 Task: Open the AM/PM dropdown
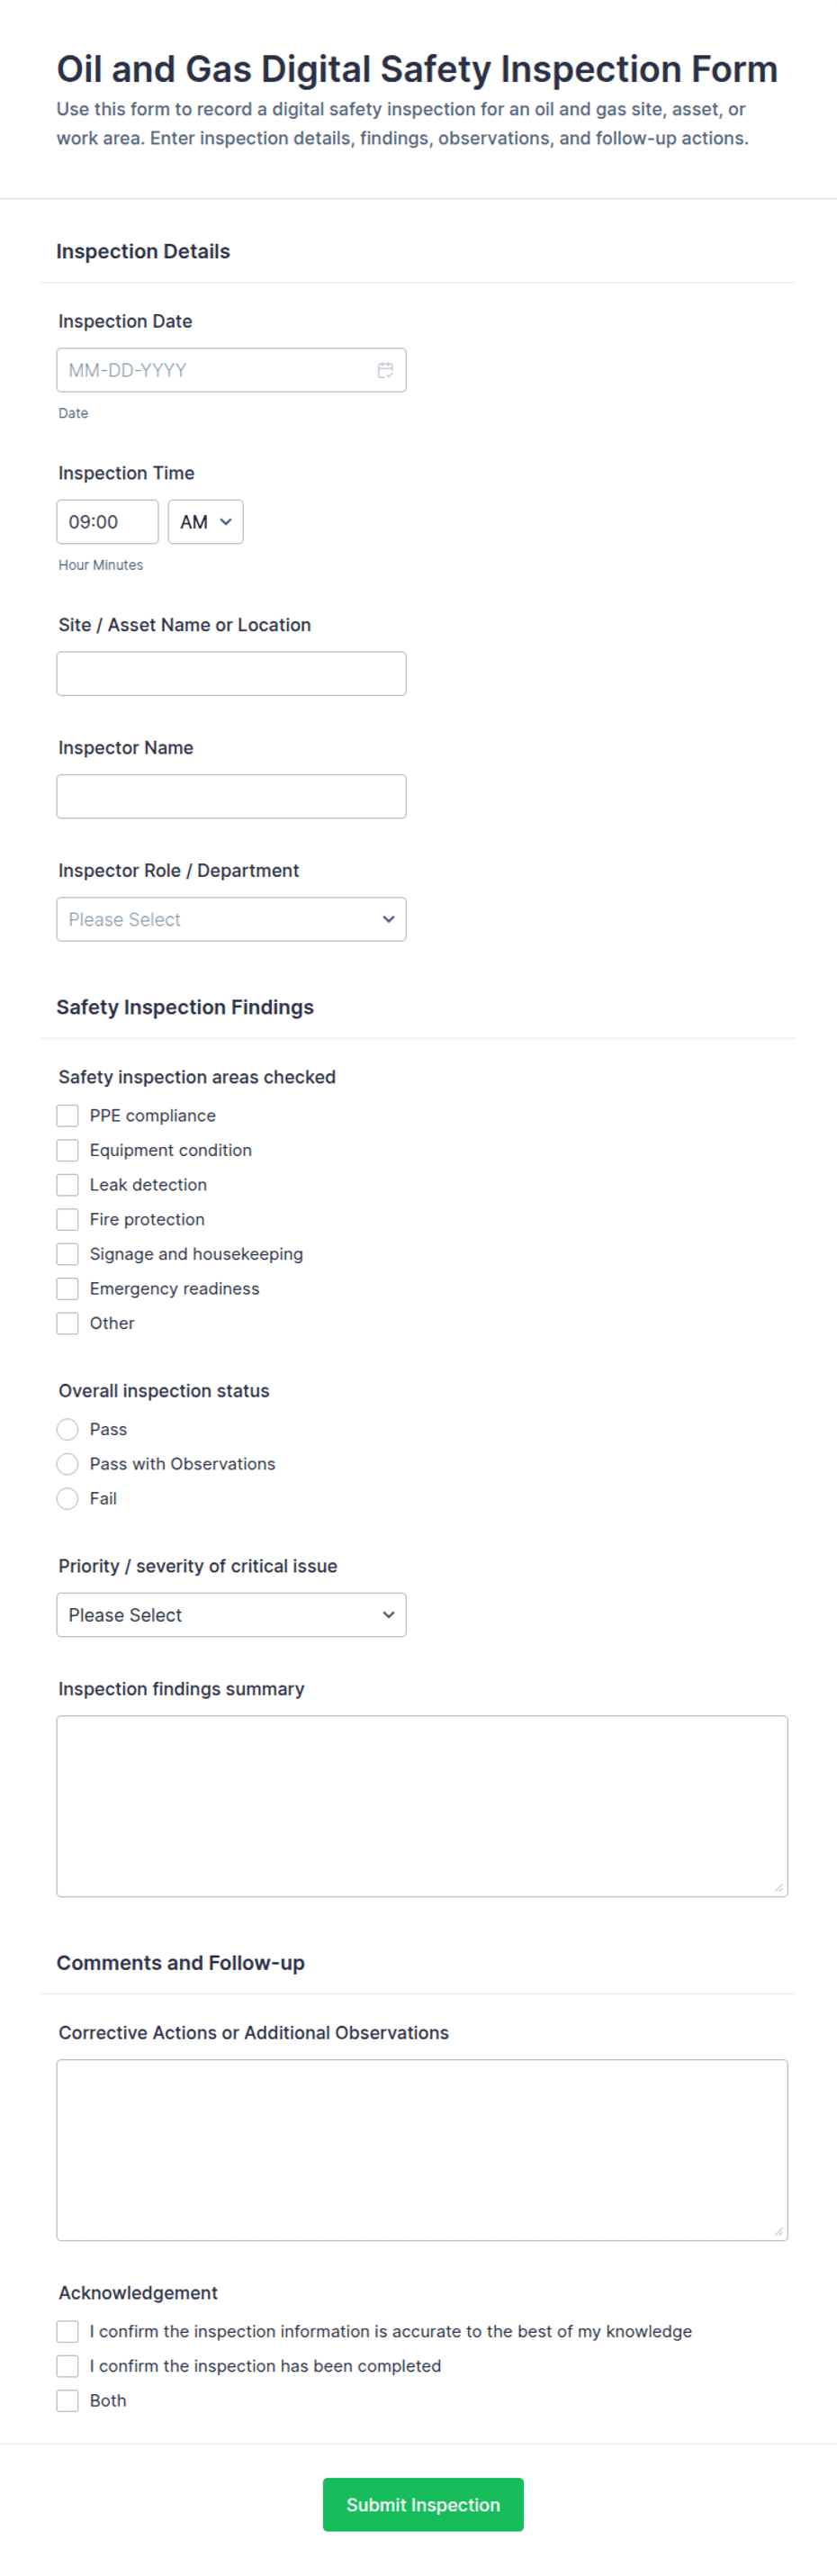tap(205, 522)
